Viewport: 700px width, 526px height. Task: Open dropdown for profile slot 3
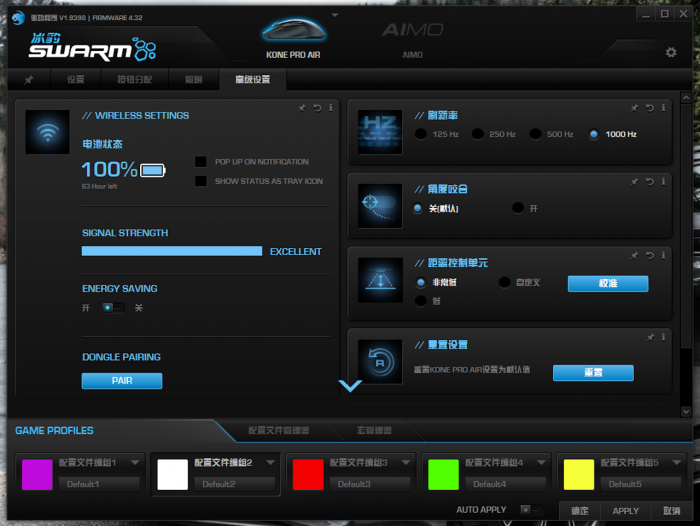click(405, 463)
